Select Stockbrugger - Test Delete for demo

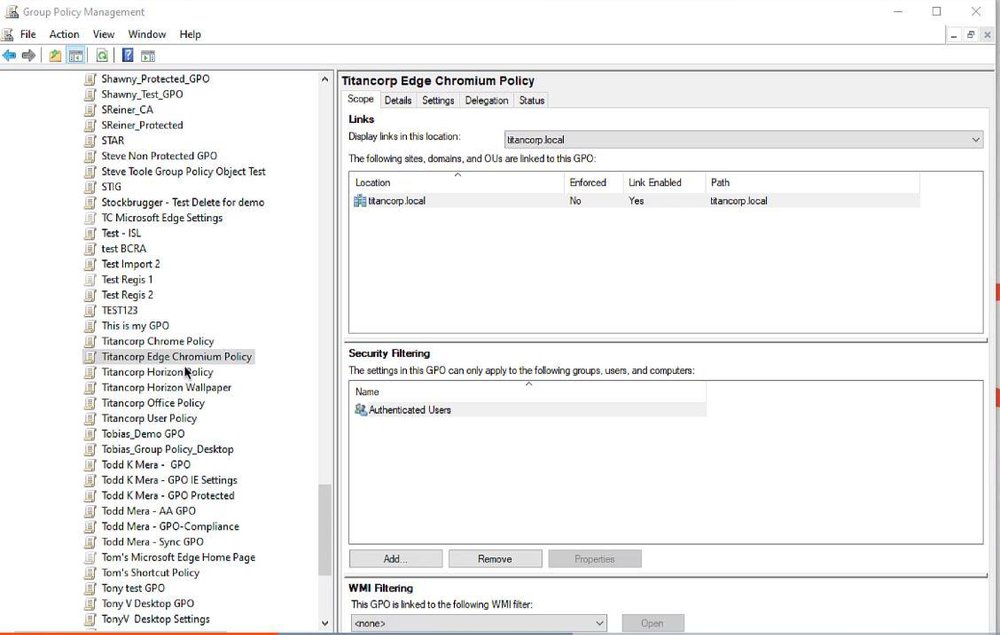[183, 203]
